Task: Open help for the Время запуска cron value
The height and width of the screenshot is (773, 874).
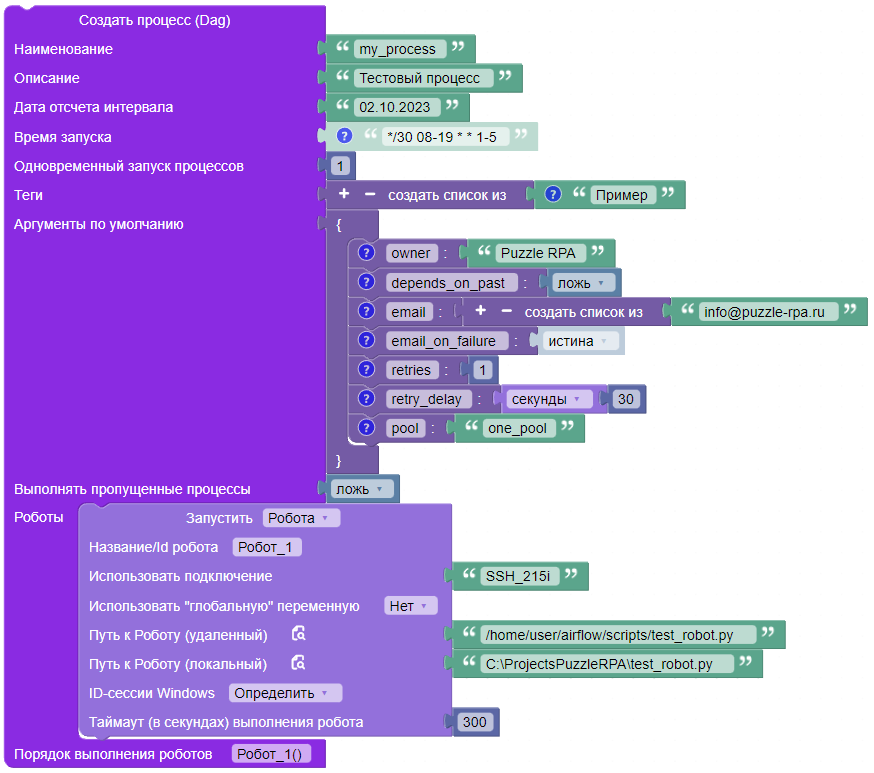Action: pos(344,135)
